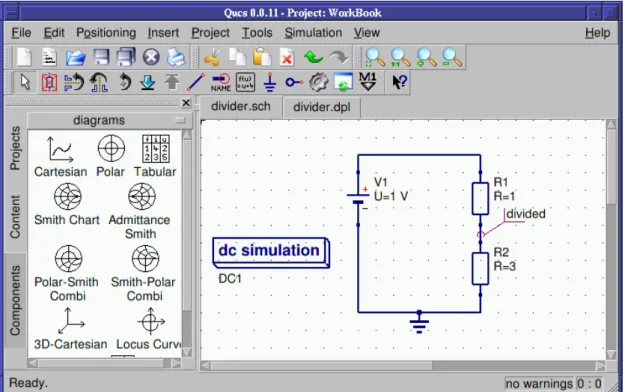Activate the select pointer tool
This screenshot has height=392, width=625.
pos(25,82)
